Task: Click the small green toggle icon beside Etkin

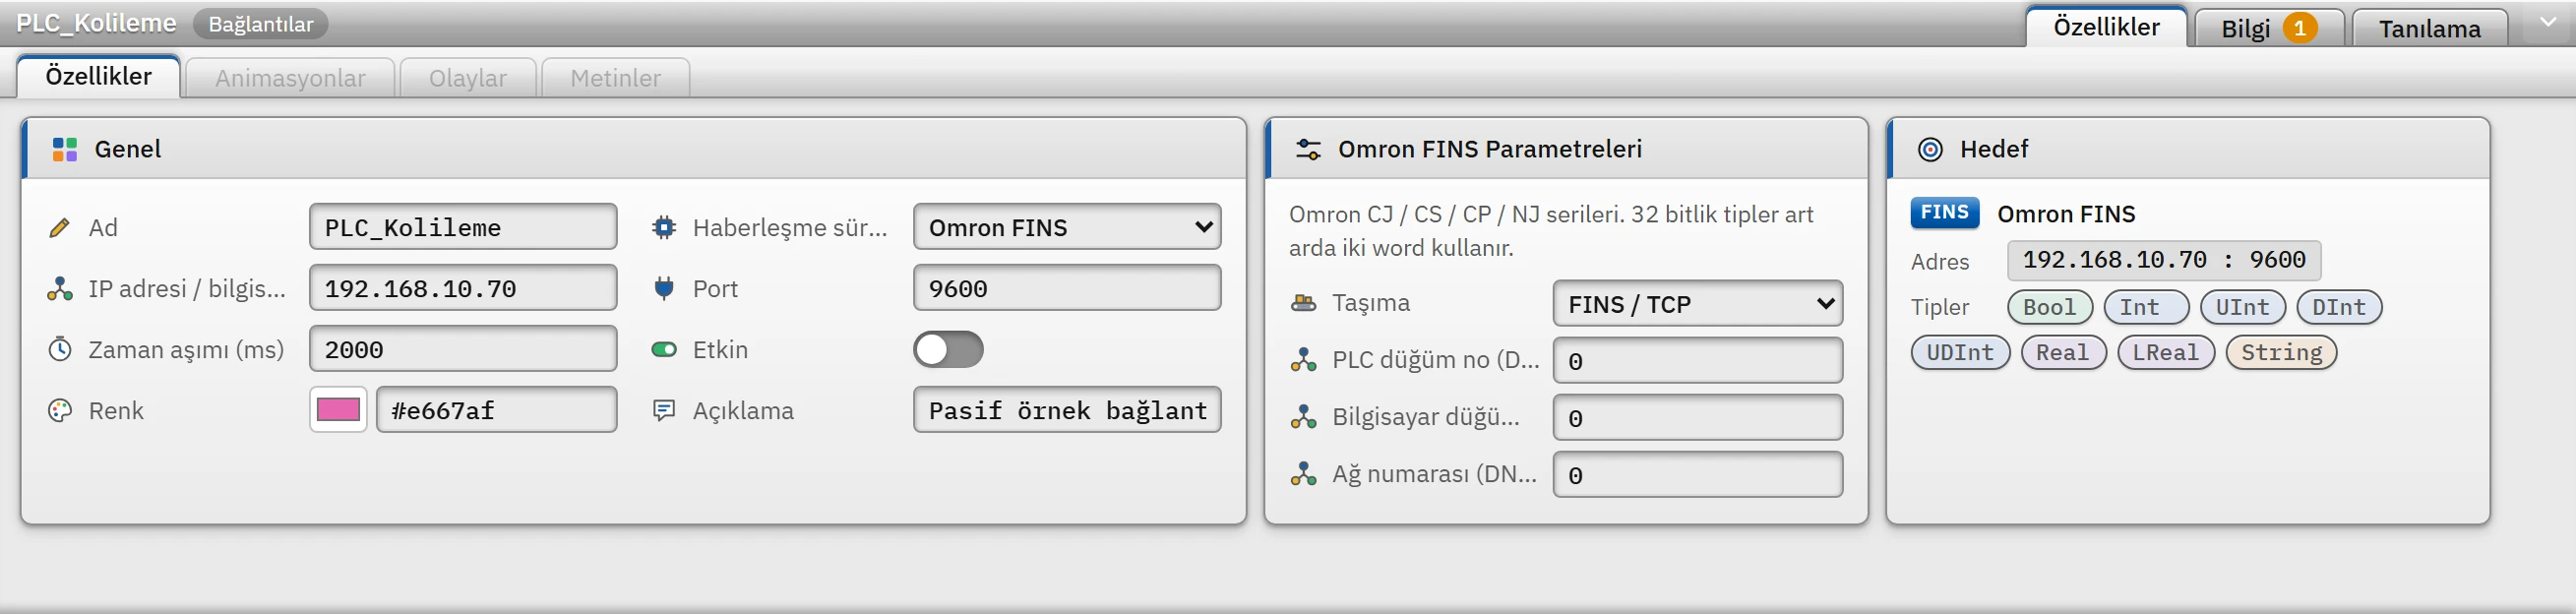Action: click(664, 350)
